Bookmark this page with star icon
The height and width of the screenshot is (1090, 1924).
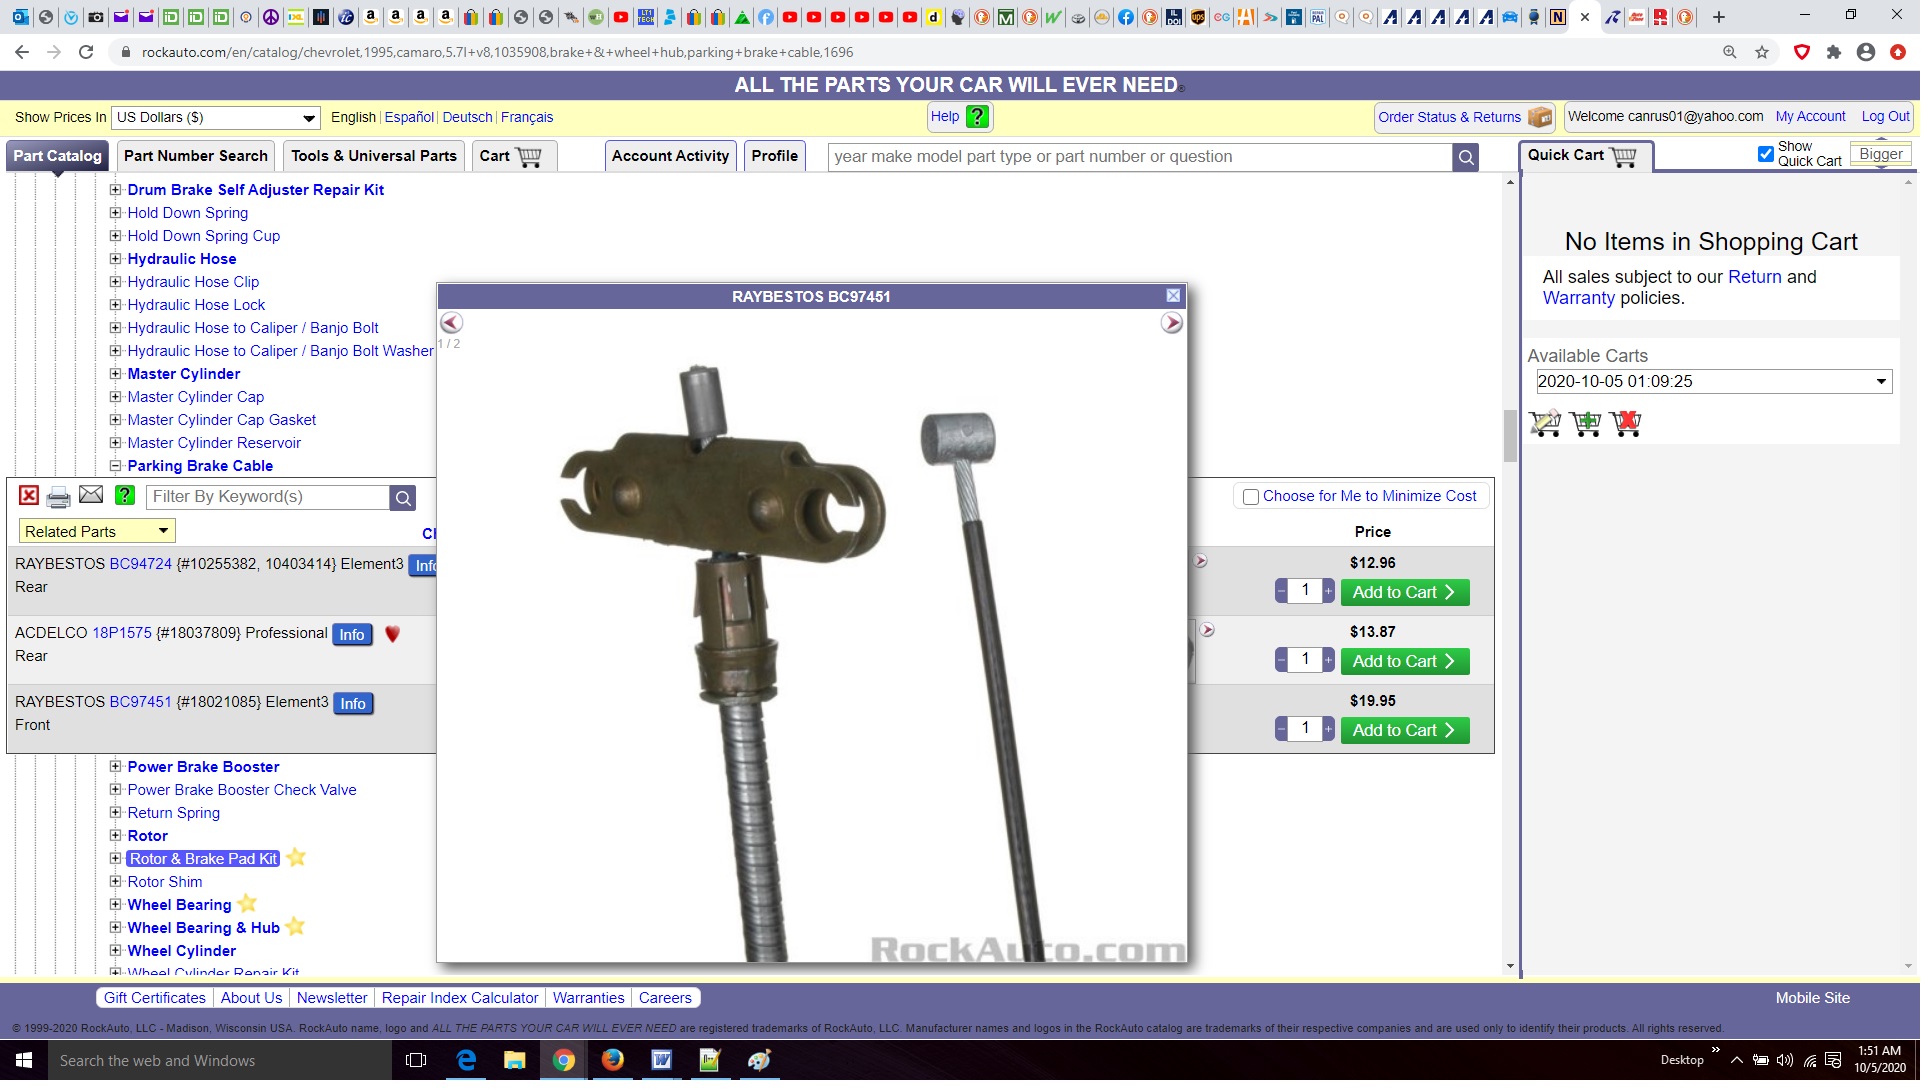pos(1764,52)
